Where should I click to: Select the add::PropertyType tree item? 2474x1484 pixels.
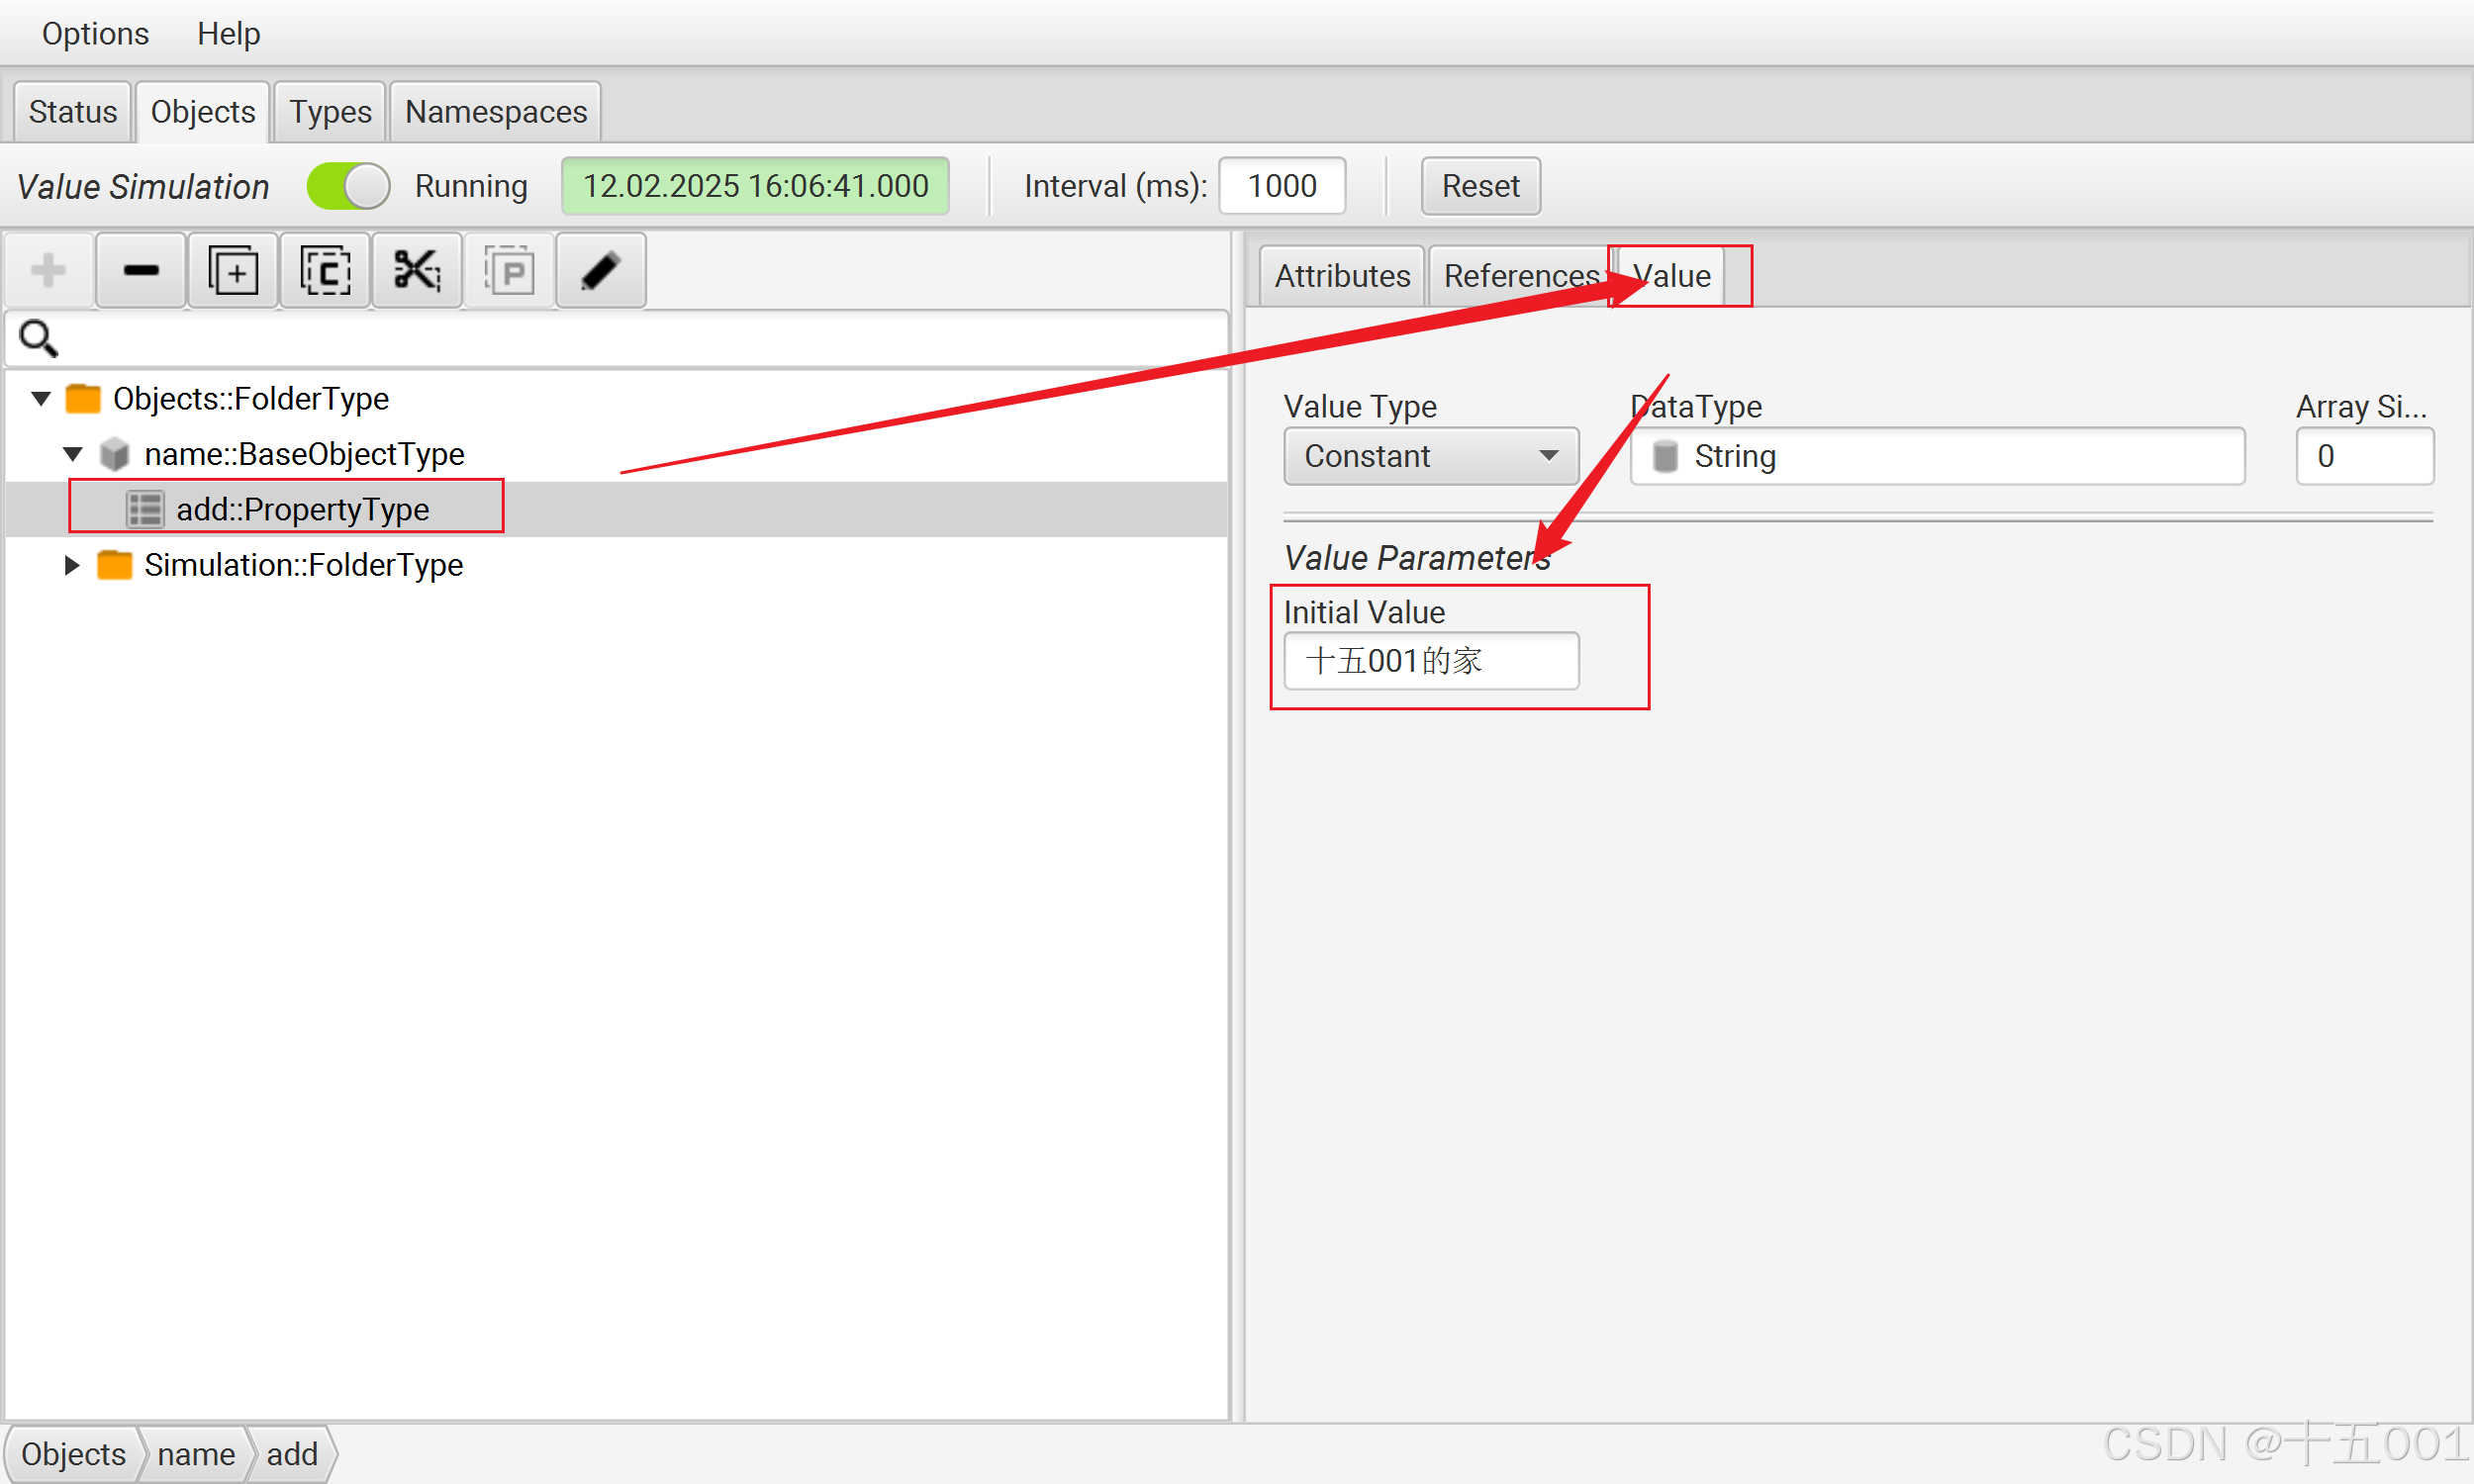pos(302,509)
